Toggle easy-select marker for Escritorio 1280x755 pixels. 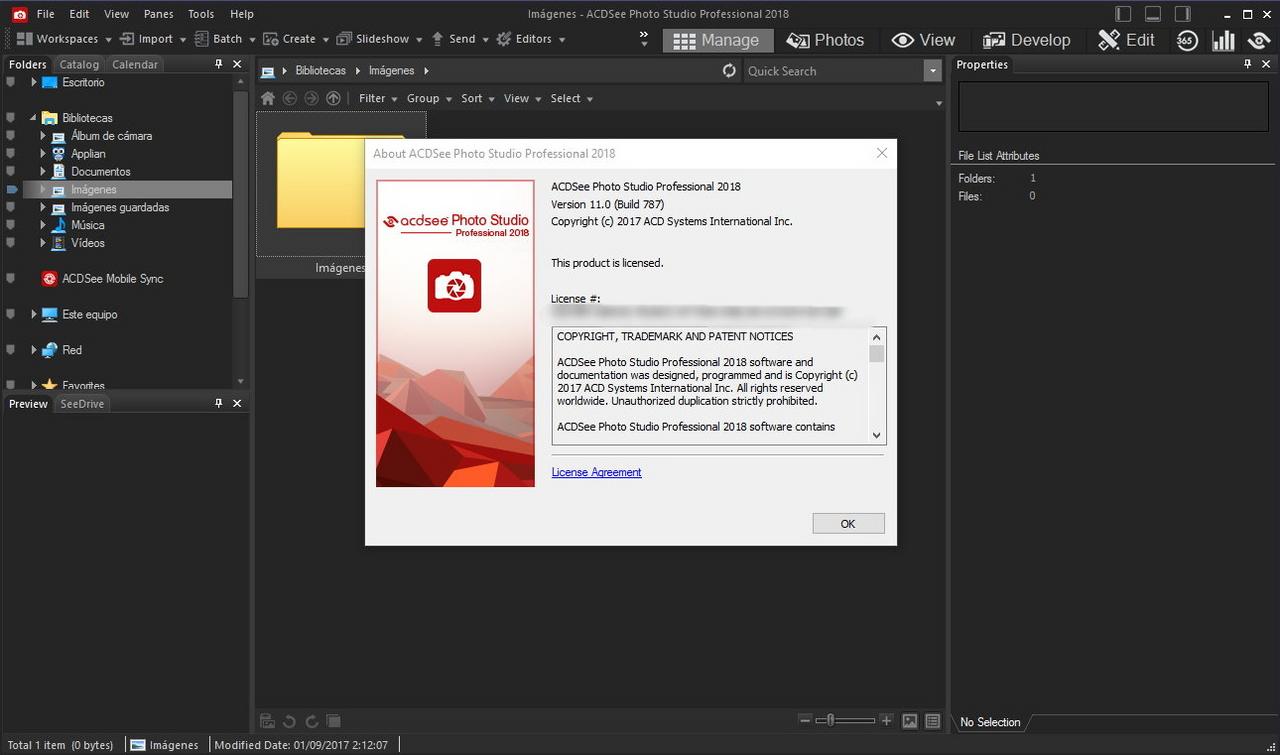[x=11, y=82]
